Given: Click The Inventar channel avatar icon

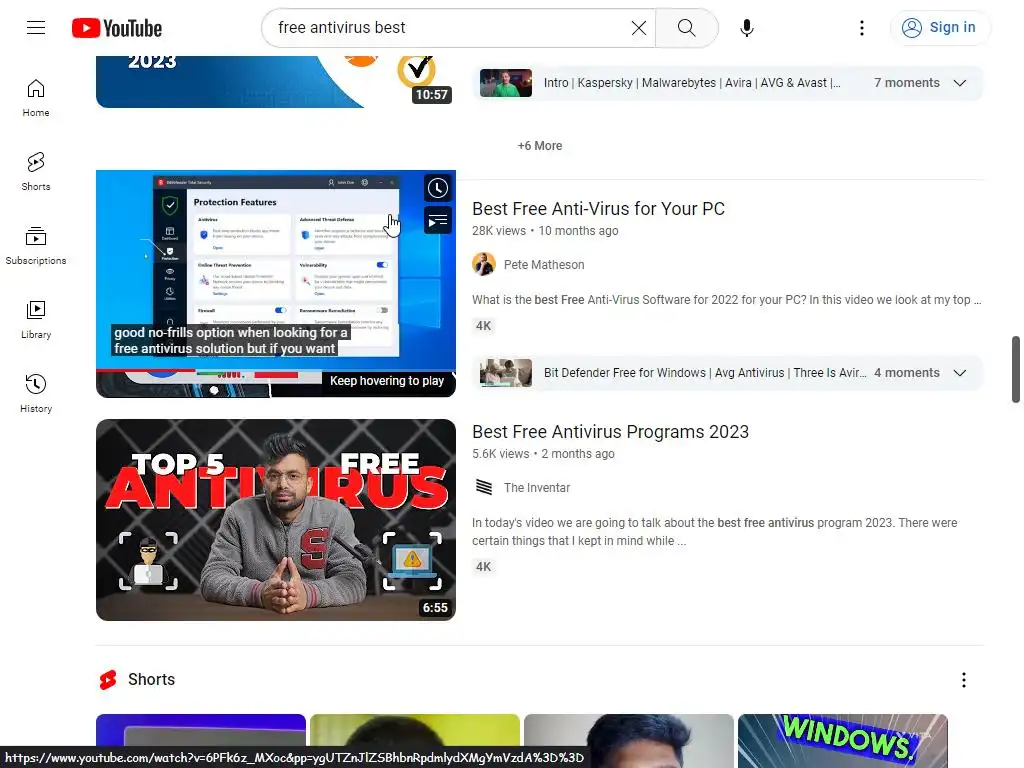Looking at the screenshot, I should [484, 487].
